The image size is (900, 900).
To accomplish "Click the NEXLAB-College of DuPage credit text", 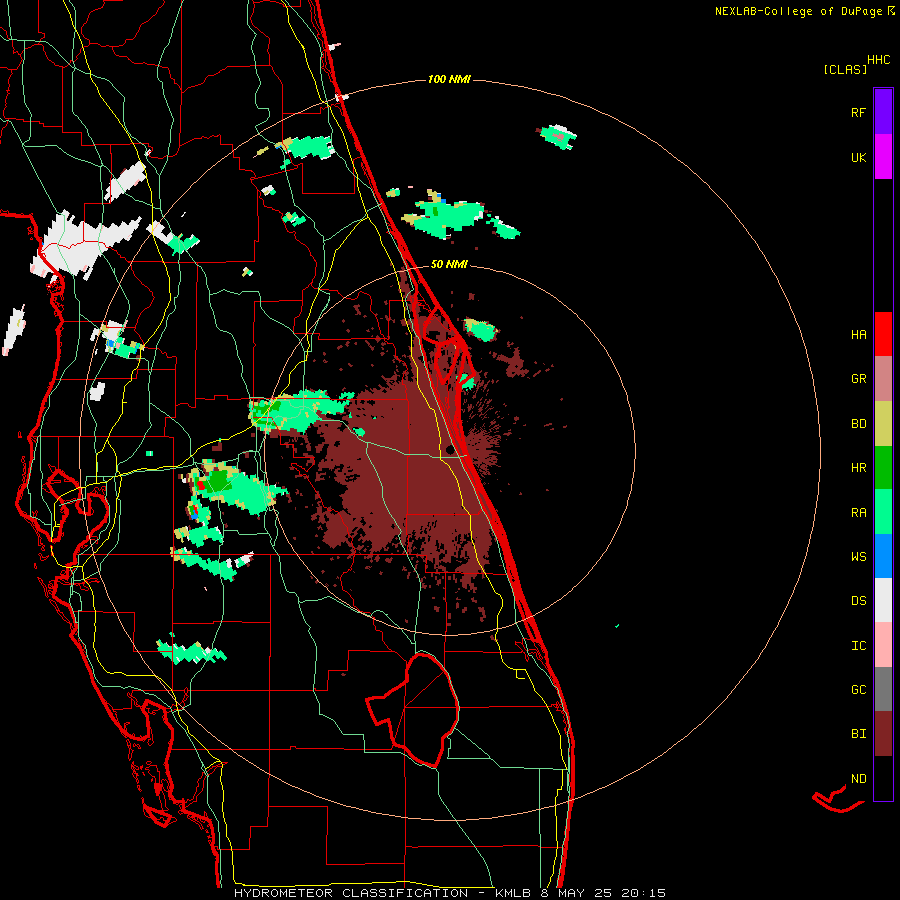I will [798, 11].
